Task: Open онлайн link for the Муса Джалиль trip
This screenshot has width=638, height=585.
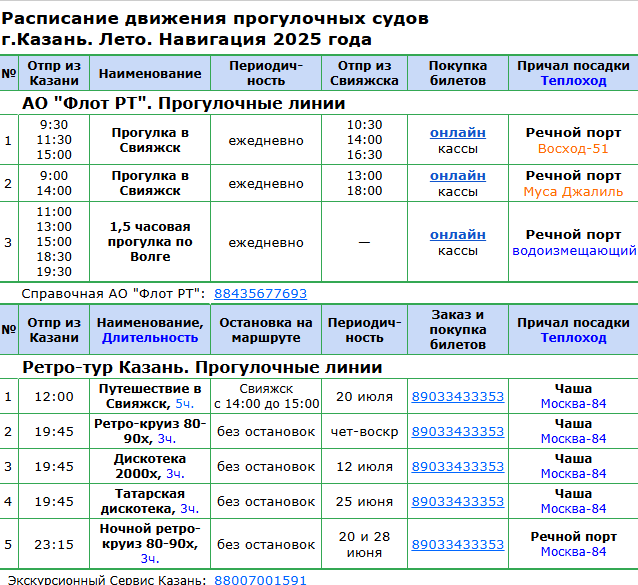Action: click(458, 176)
